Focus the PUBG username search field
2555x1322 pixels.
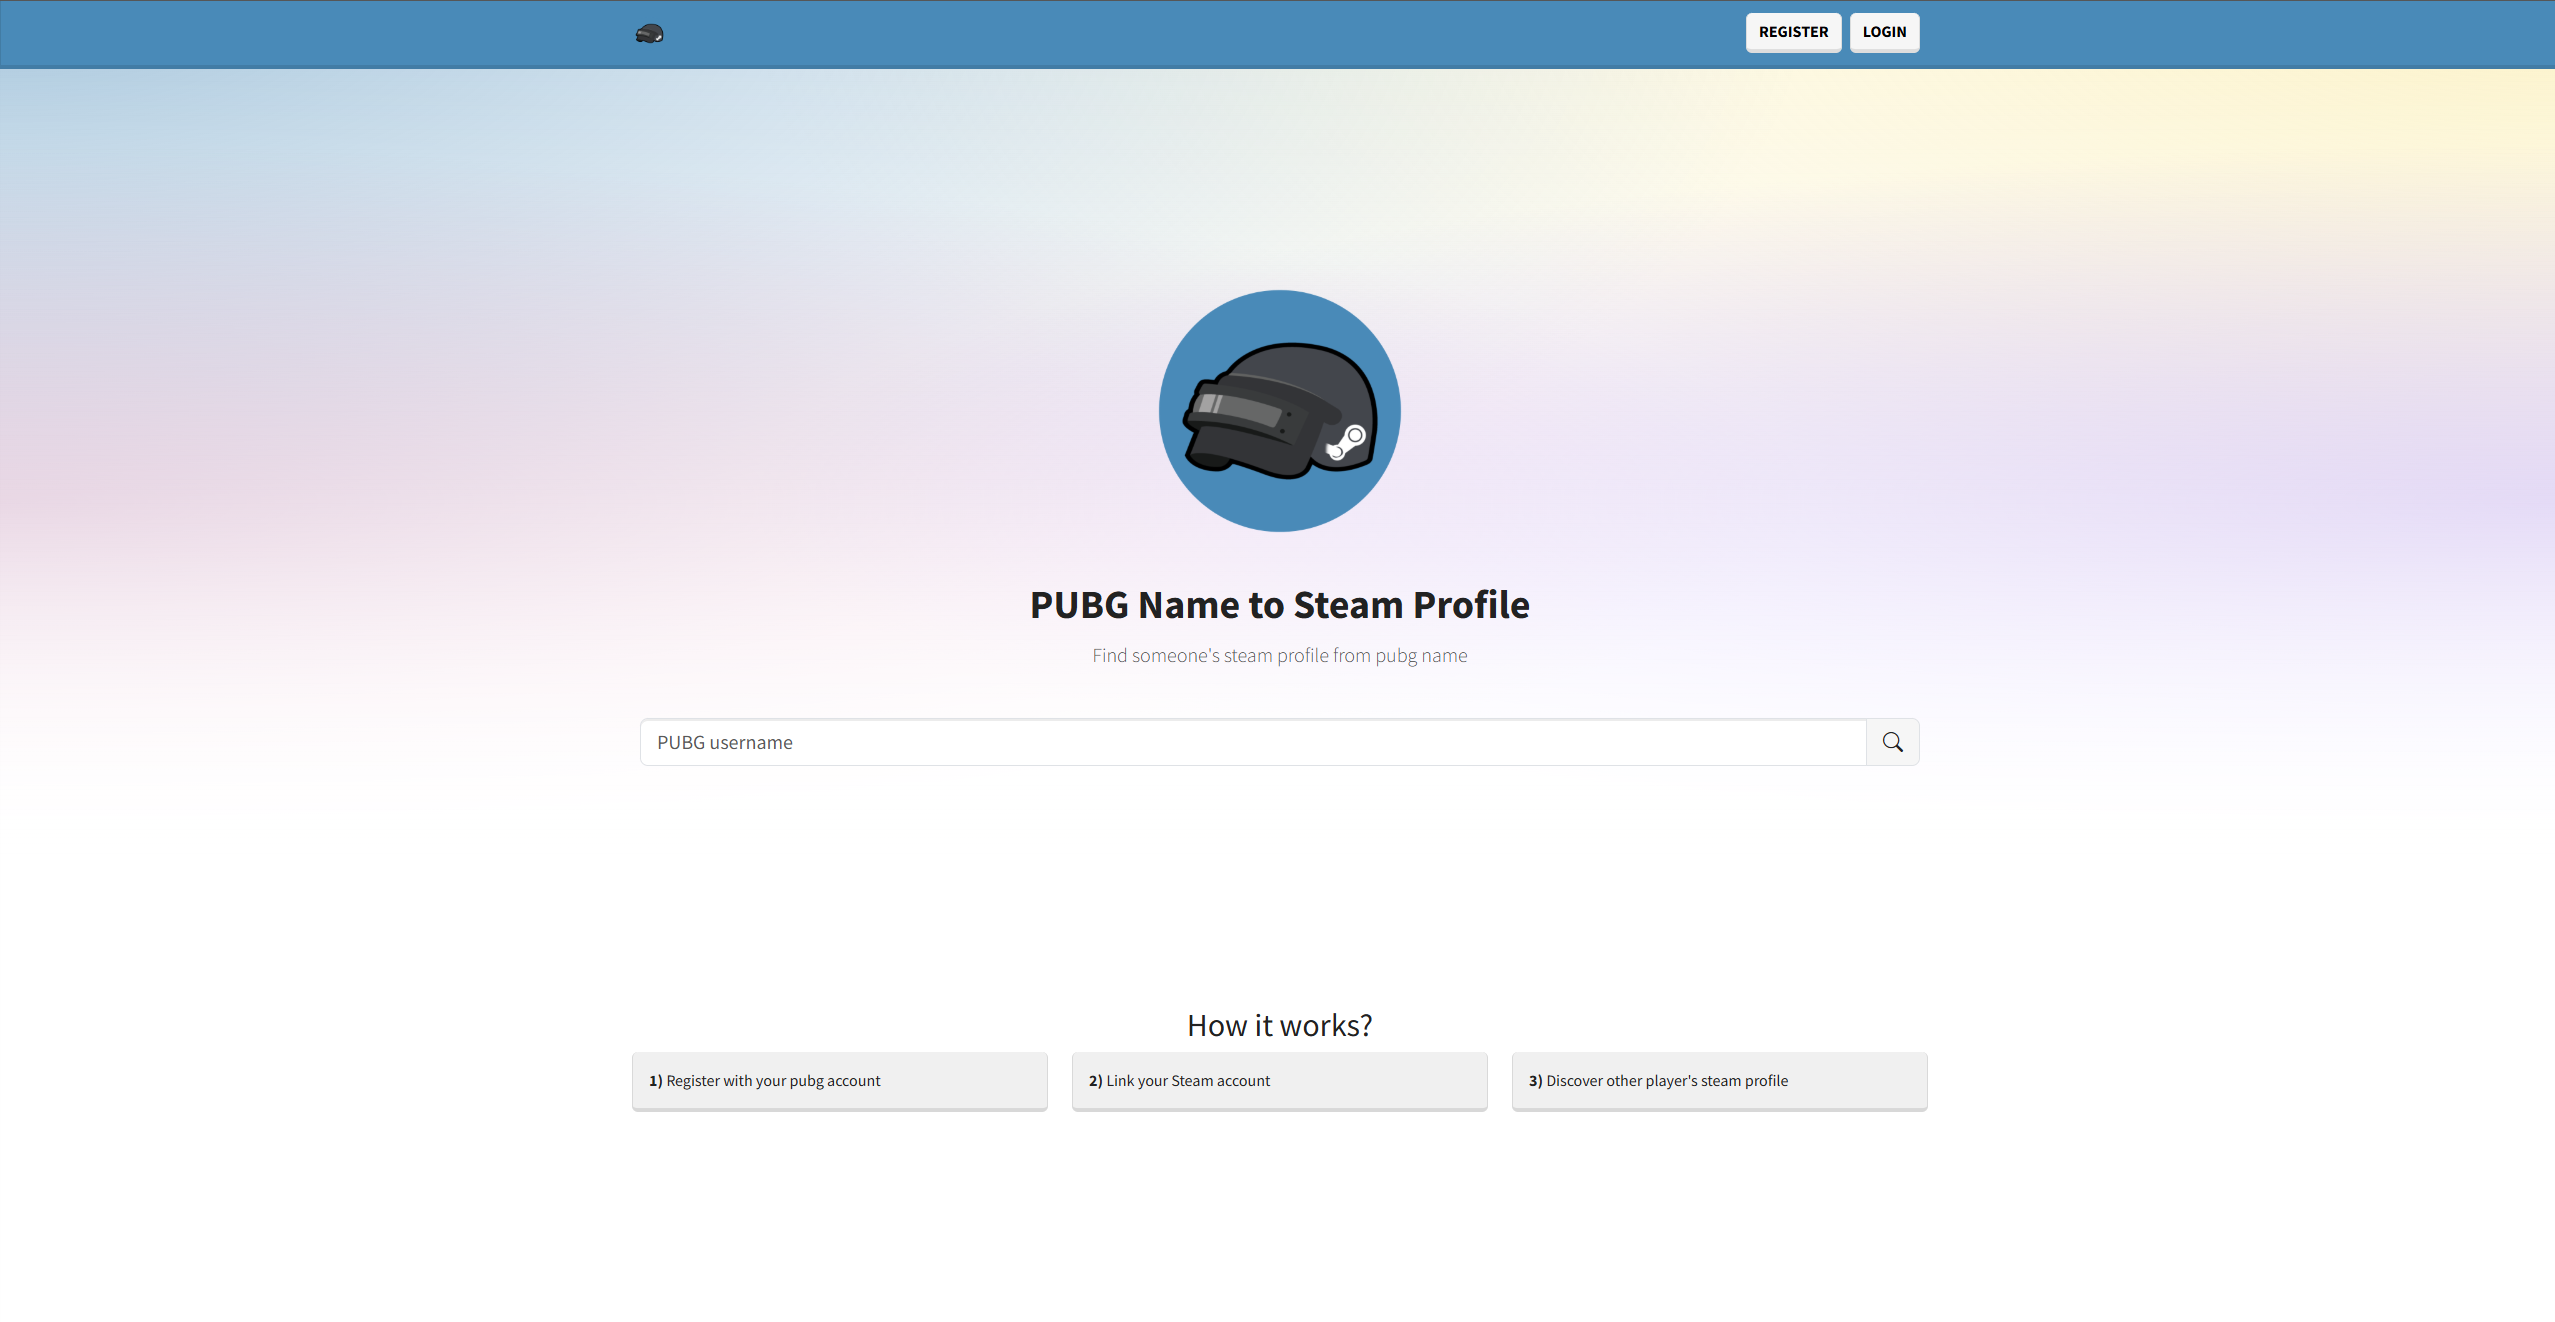coord(1253,742)
